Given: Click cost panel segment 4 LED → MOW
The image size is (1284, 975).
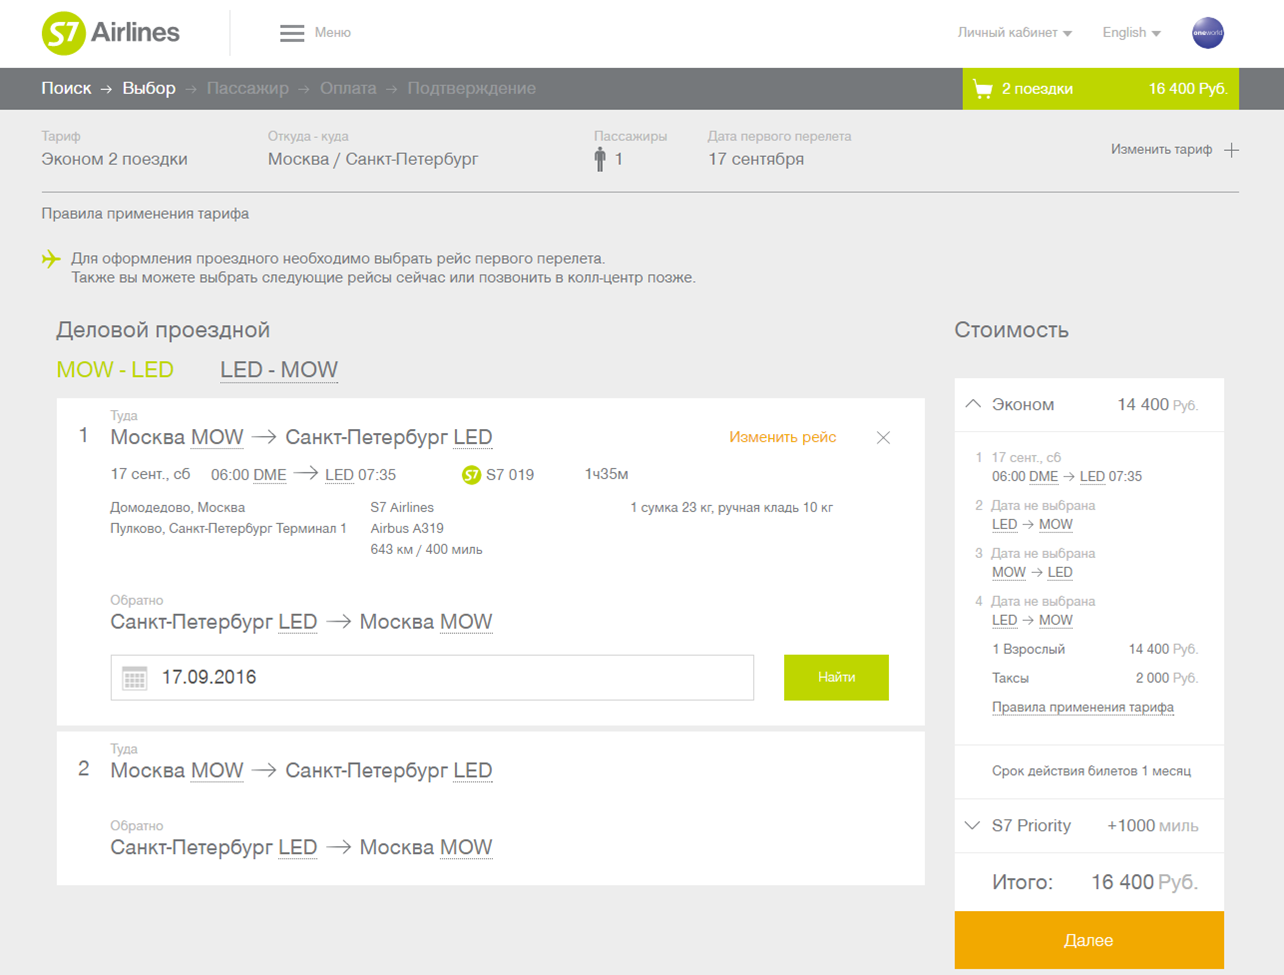Looking at the screenshot, I should tap(1032, 621).
